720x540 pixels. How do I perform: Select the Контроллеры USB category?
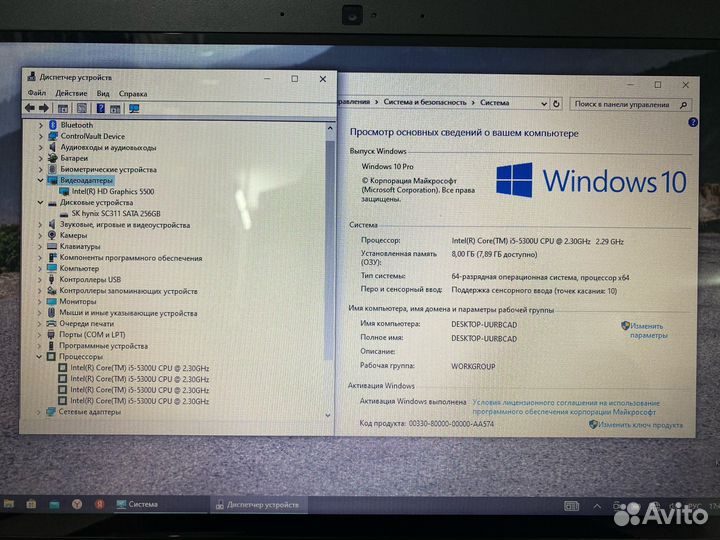pos(90,279)
